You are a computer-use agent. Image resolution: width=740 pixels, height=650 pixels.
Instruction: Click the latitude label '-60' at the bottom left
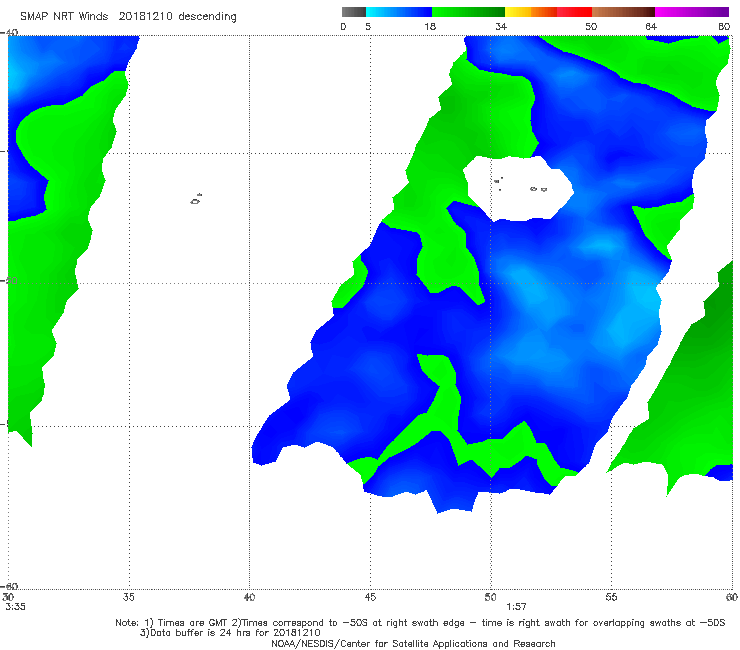pyautogui.click(x=9, y=586)
